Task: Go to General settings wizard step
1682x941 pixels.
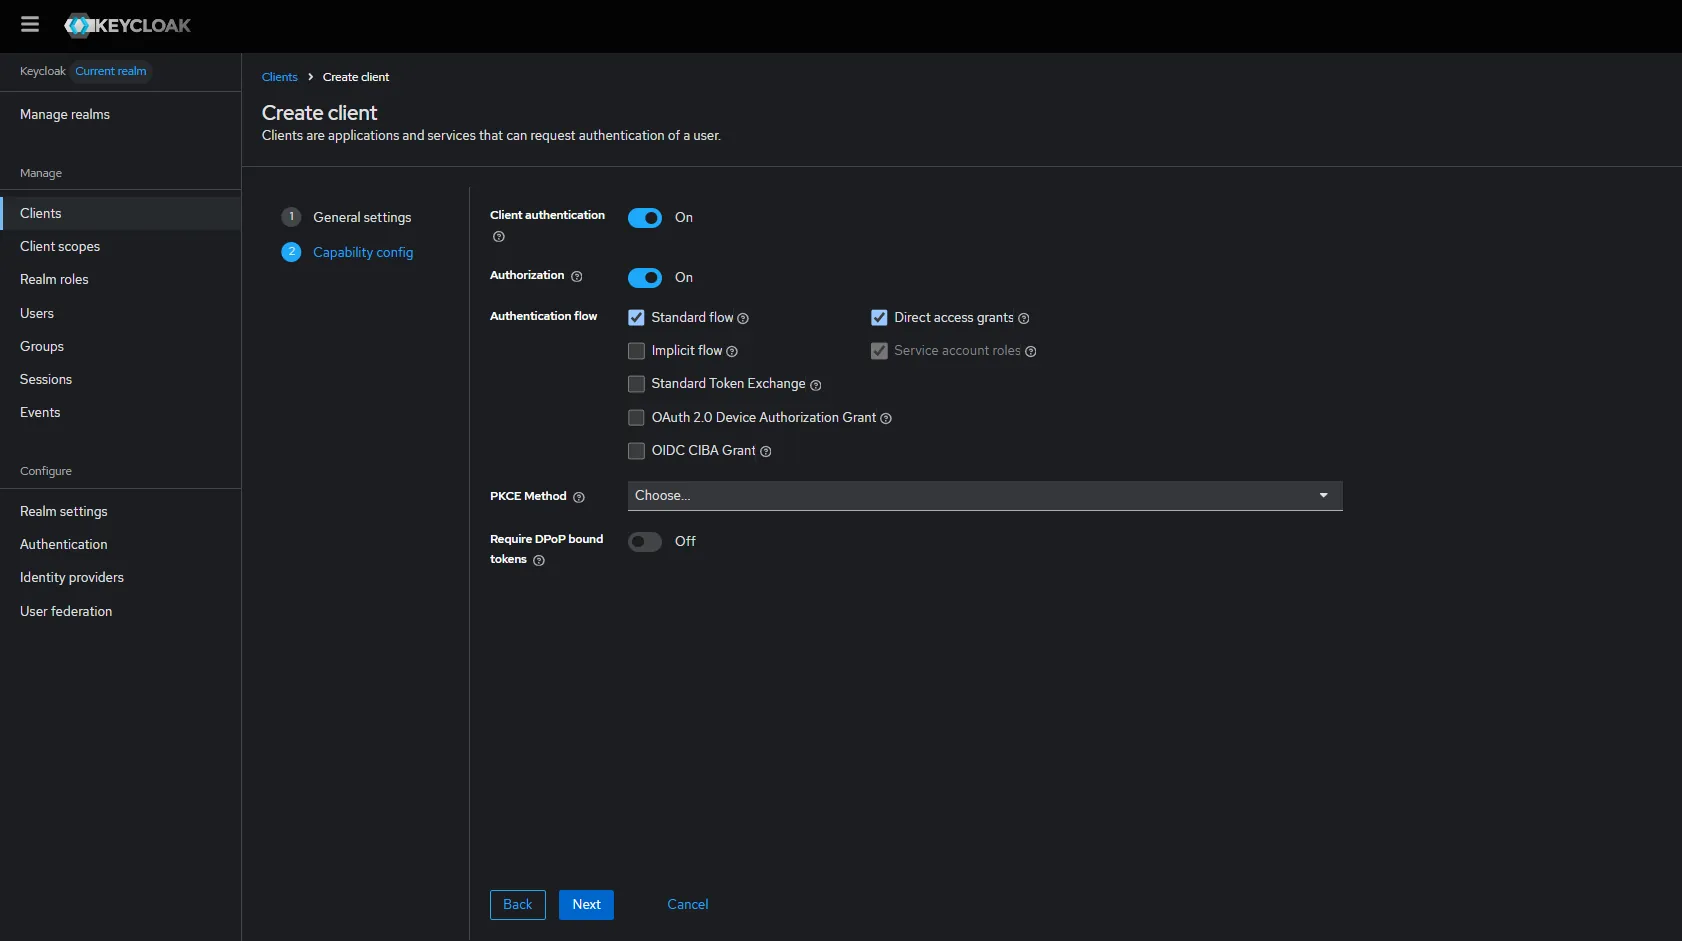Action: tap(362, 217)
